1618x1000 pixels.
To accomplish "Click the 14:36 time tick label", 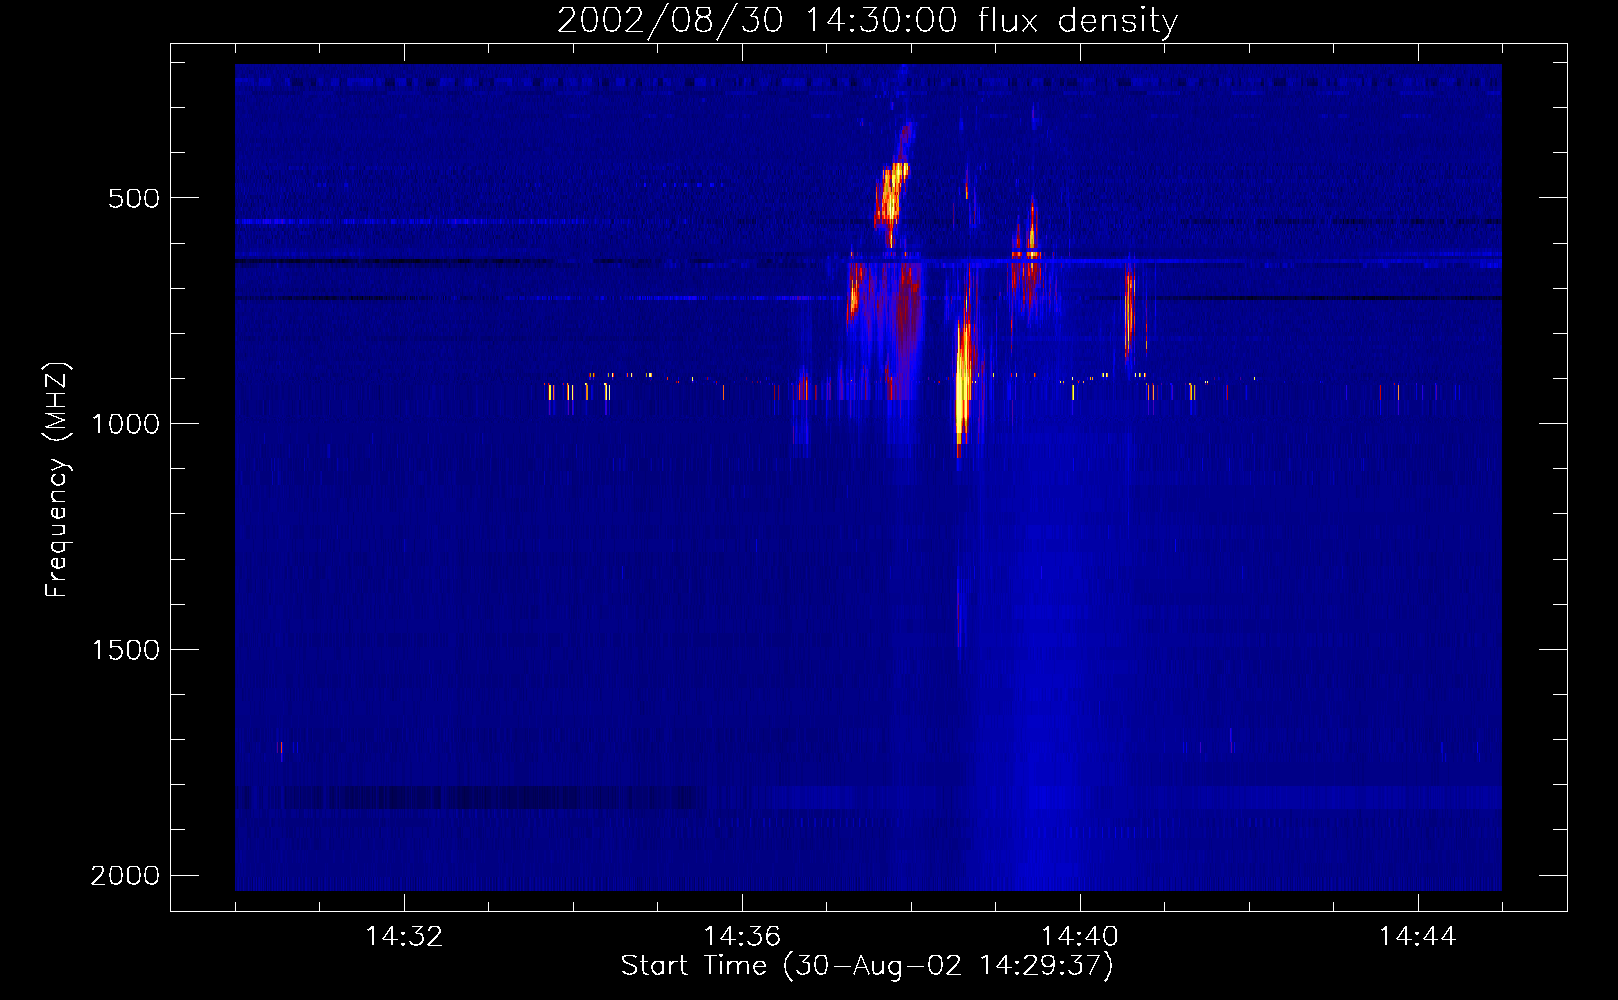I will [x=742, y=937].
